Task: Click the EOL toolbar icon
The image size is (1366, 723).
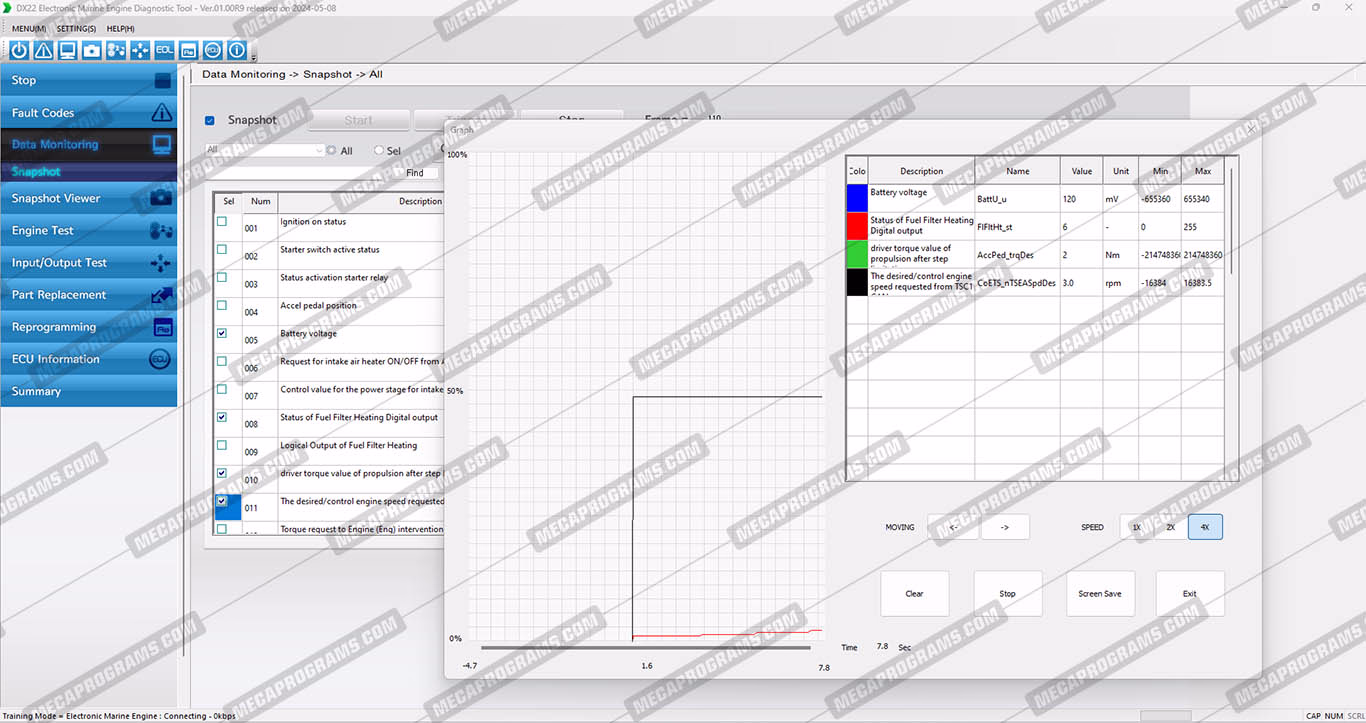Action: click(x=164, y=50)
